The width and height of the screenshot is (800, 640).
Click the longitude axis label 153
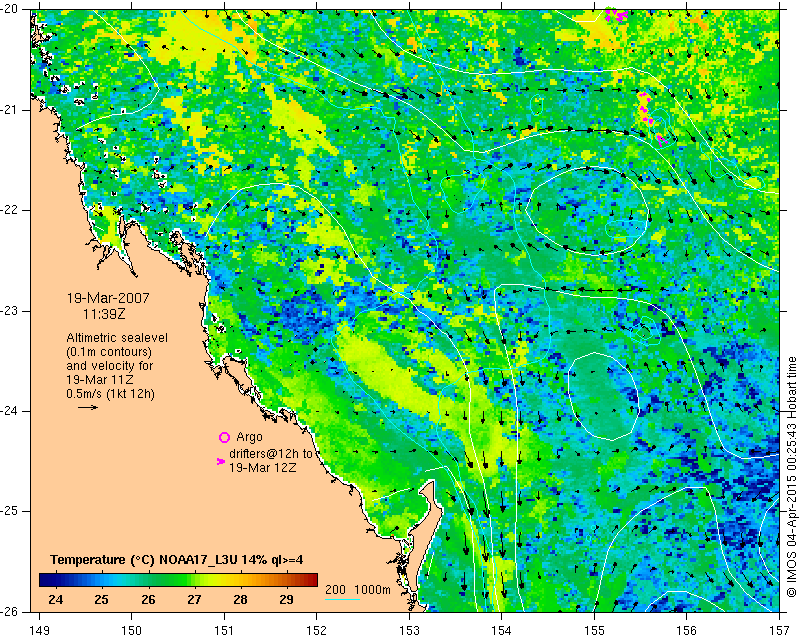pyautogui.click(x=409, y=630)
